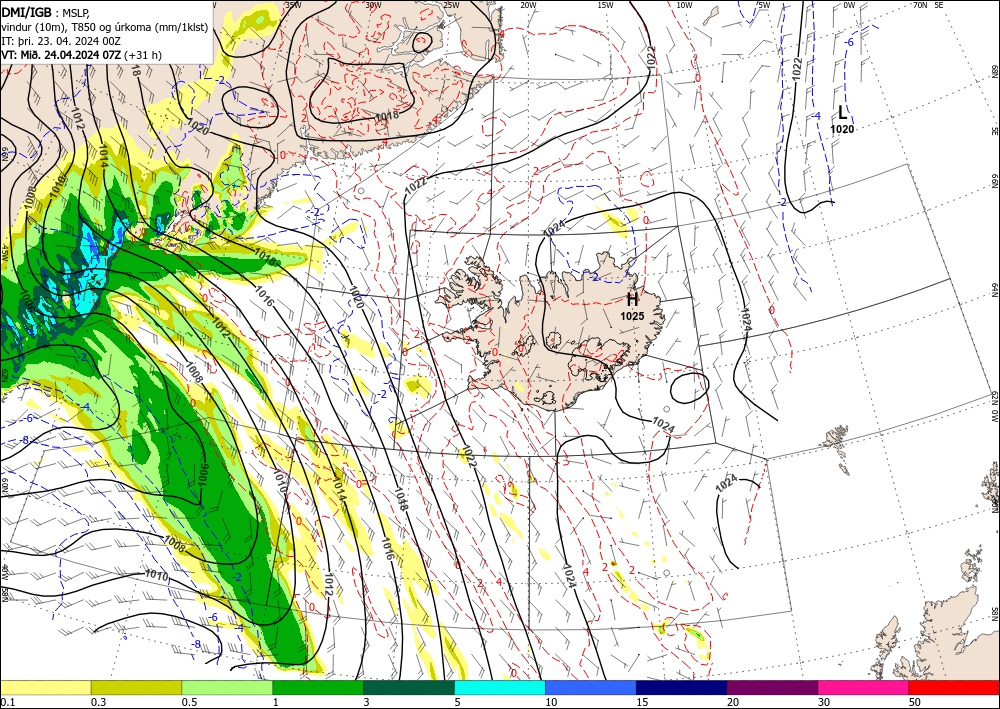Viewport: 1000px width, 709px height.
Task: Click the '15' legend scale value
Action: 642,702
